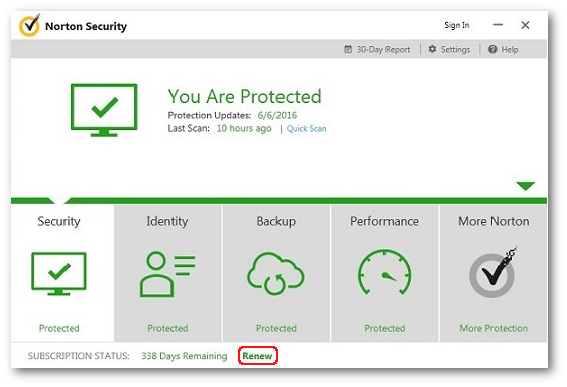
Task: Click Protected status under Performance
Action: point(385,328)
